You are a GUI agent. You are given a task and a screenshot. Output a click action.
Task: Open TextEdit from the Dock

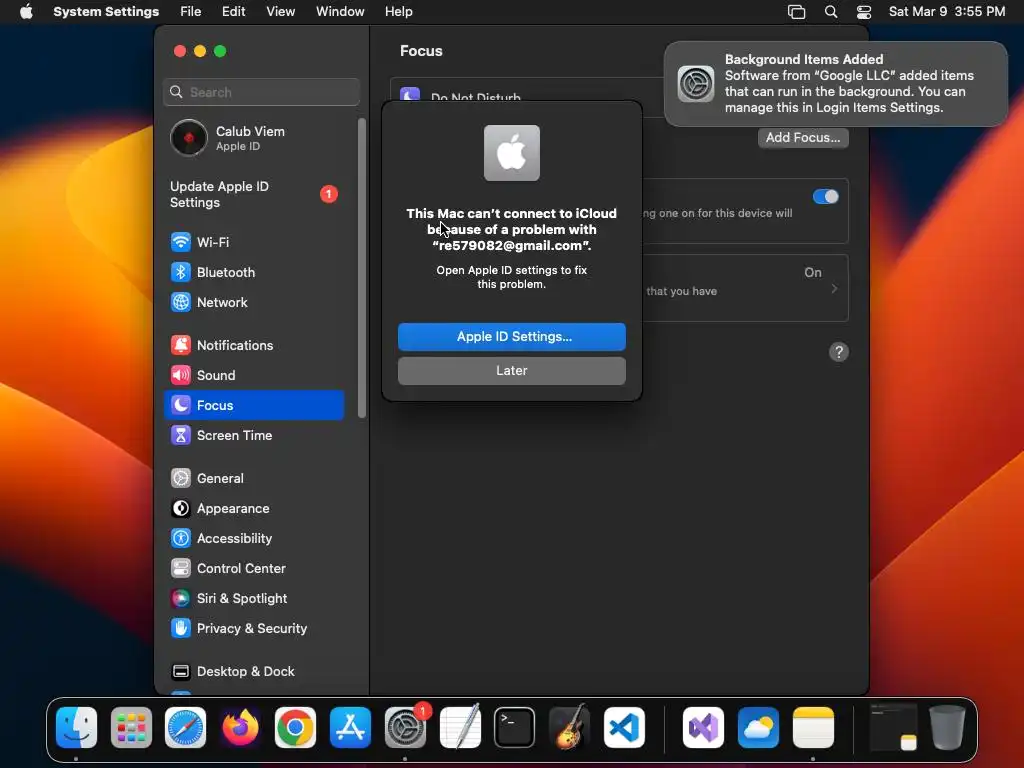460,728
